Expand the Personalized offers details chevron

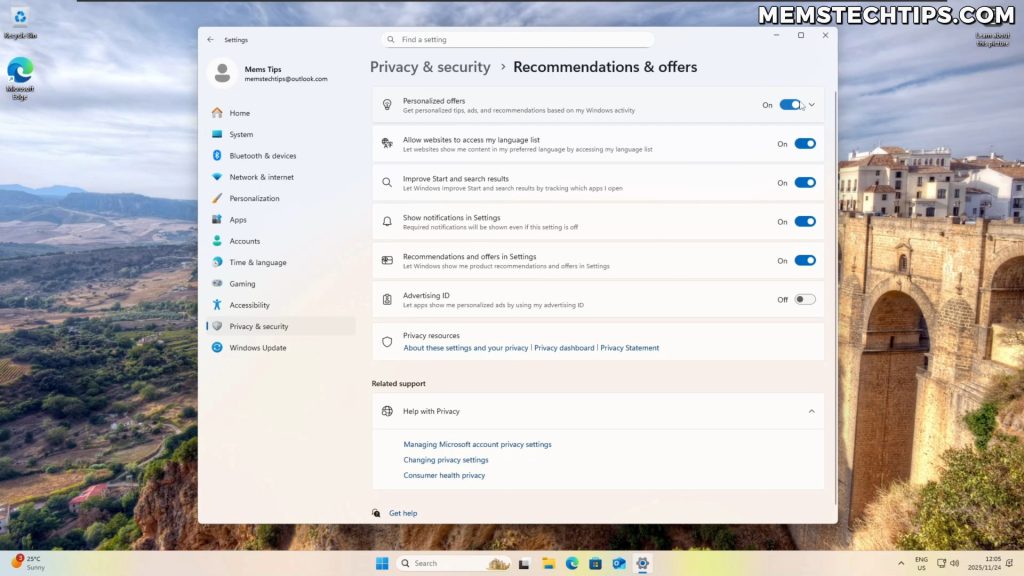[x=813, y=104]
